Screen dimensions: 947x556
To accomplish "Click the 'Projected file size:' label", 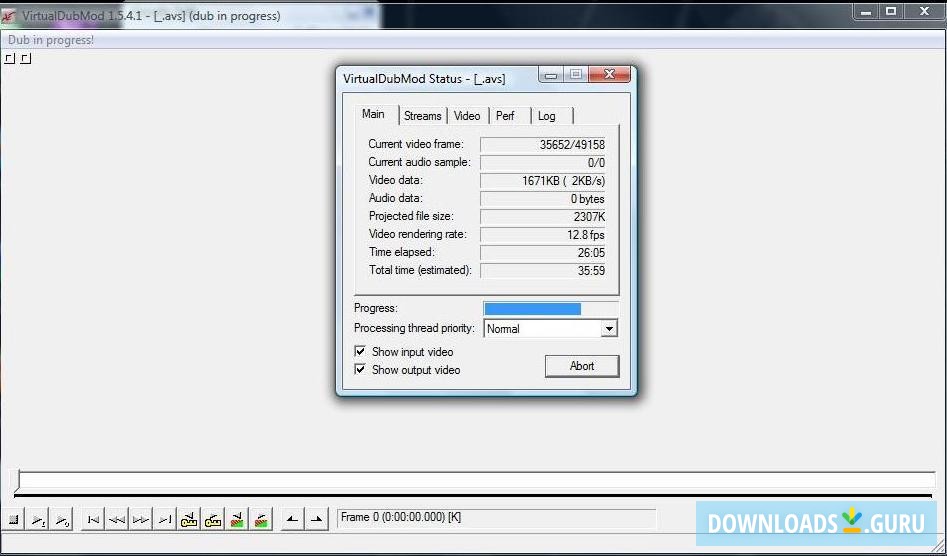I will point(411,216).
